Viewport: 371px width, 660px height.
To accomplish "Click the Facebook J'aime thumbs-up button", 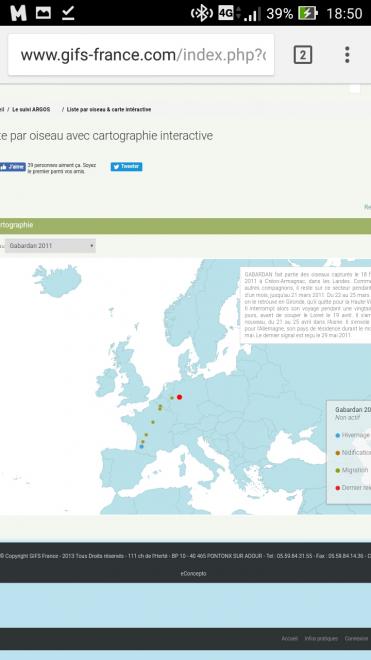I will pos(13,167).
